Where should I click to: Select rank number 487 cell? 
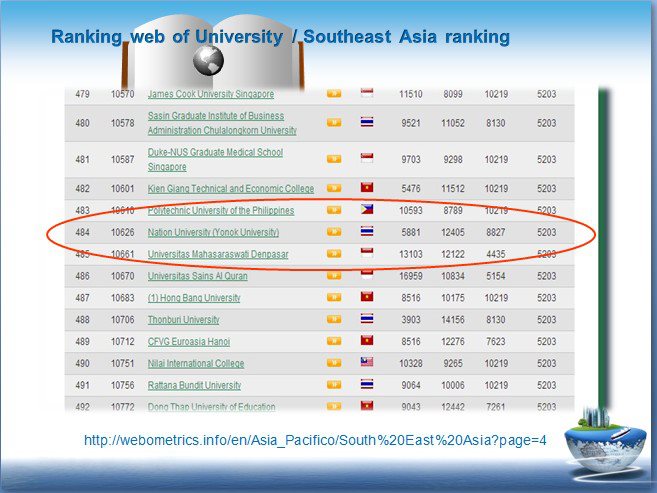point(83,298)
